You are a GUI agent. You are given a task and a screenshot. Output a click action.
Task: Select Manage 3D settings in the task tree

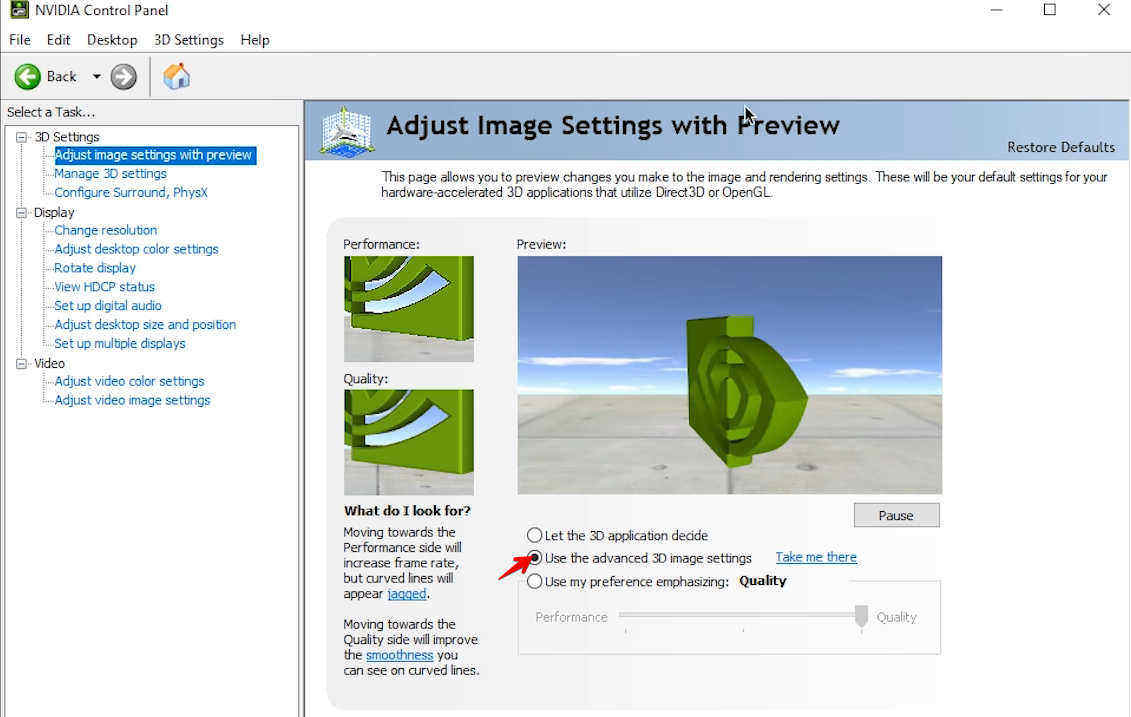coord(112,173)
